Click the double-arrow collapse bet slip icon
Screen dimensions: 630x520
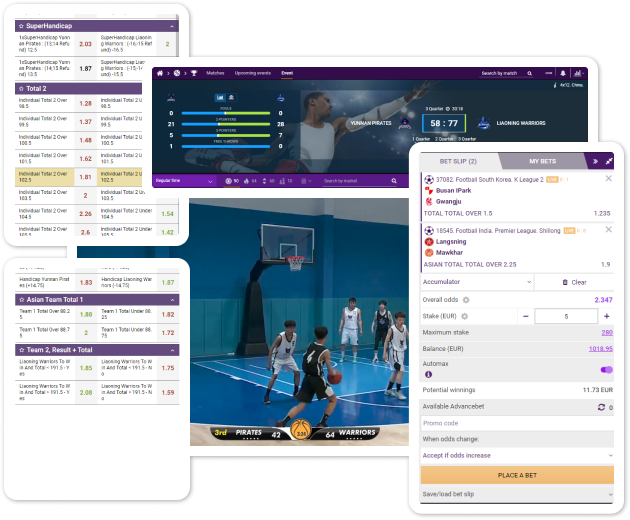point(595,161)
